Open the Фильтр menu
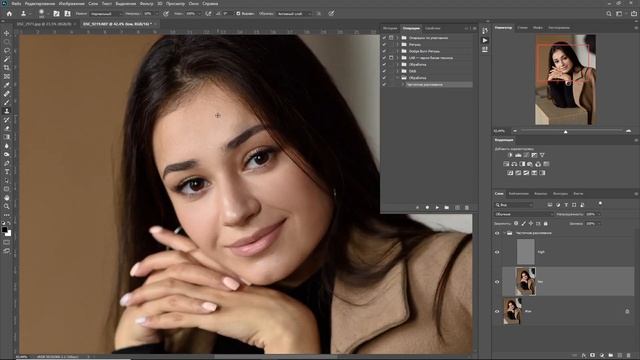640x360 pixels. (x=146, y=3)
